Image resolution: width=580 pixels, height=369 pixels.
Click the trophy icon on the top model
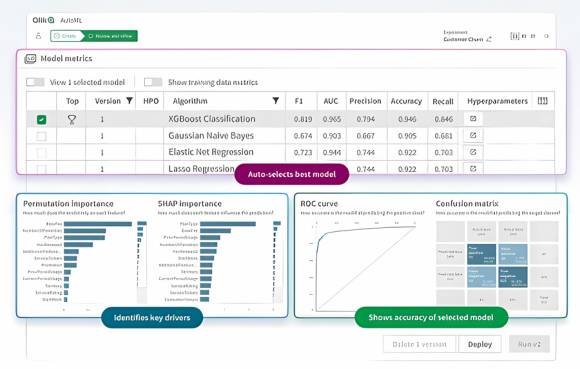(72, 119)
